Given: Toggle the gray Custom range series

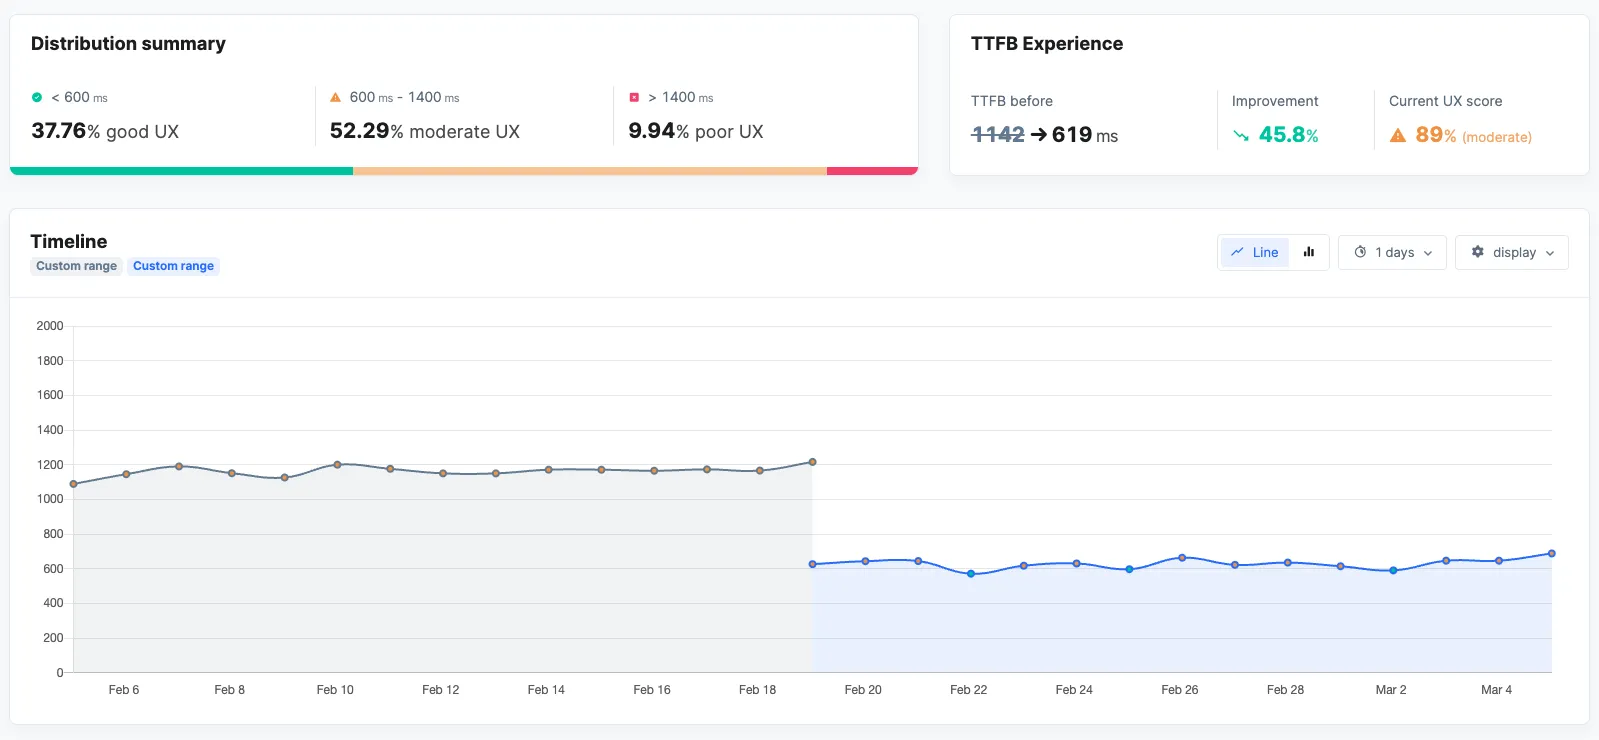Looking at the screenshot, I should [76, 266].
